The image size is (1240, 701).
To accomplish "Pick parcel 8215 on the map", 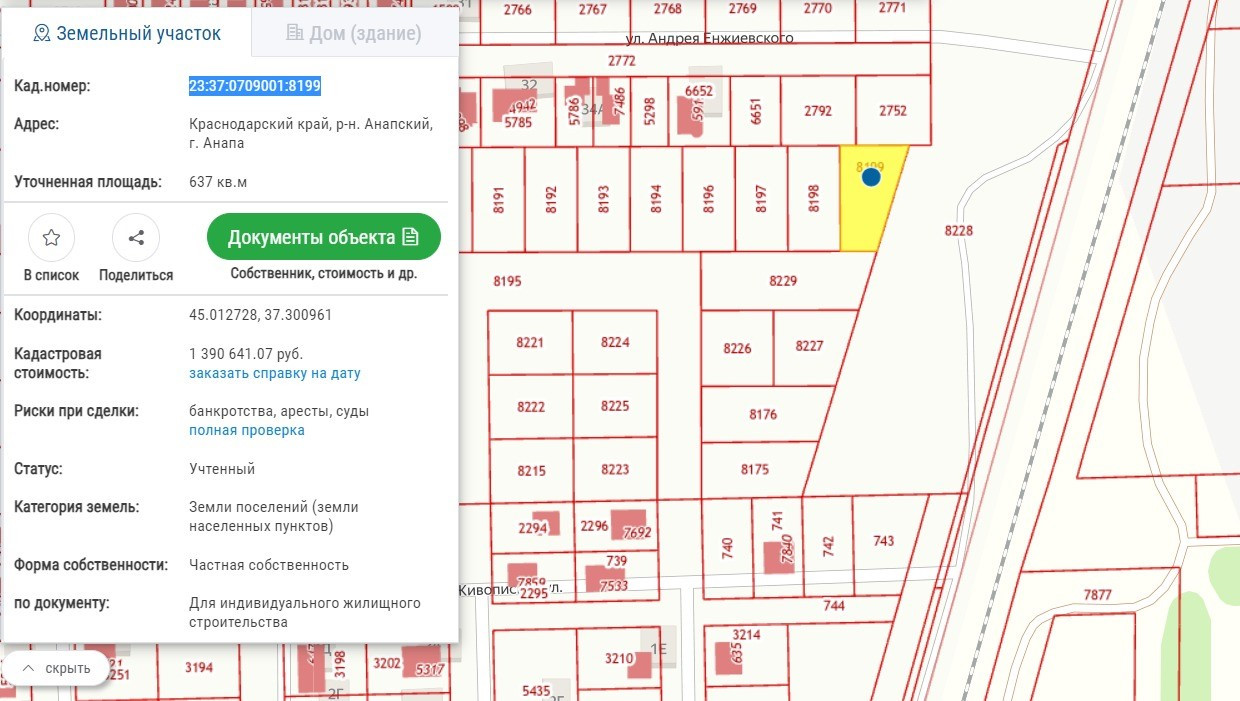I will (531, 471).
